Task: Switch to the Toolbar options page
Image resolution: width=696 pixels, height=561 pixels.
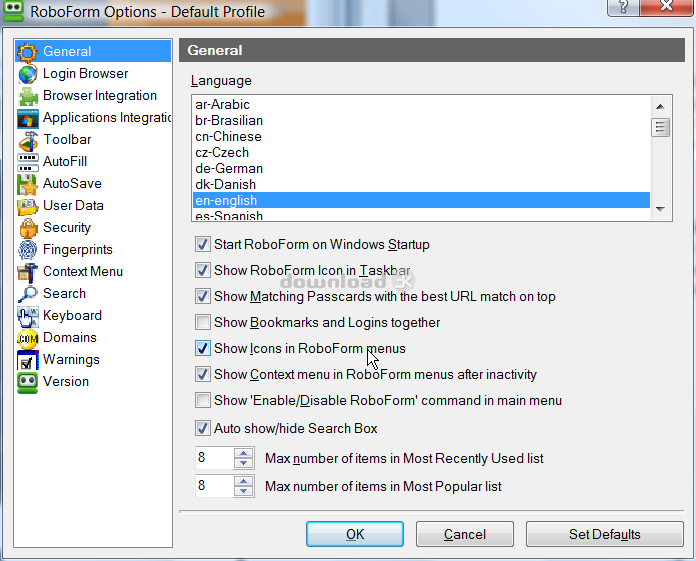Action: click(67, 140)
